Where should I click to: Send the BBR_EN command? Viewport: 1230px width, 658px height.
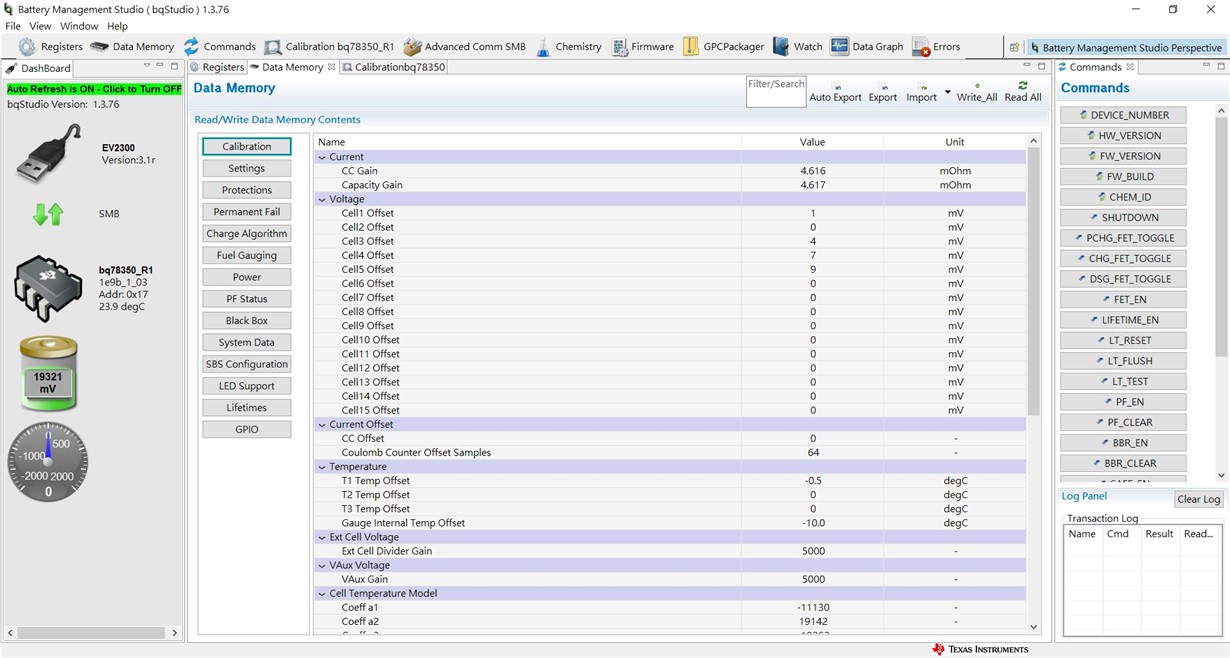pos(1123,442)
